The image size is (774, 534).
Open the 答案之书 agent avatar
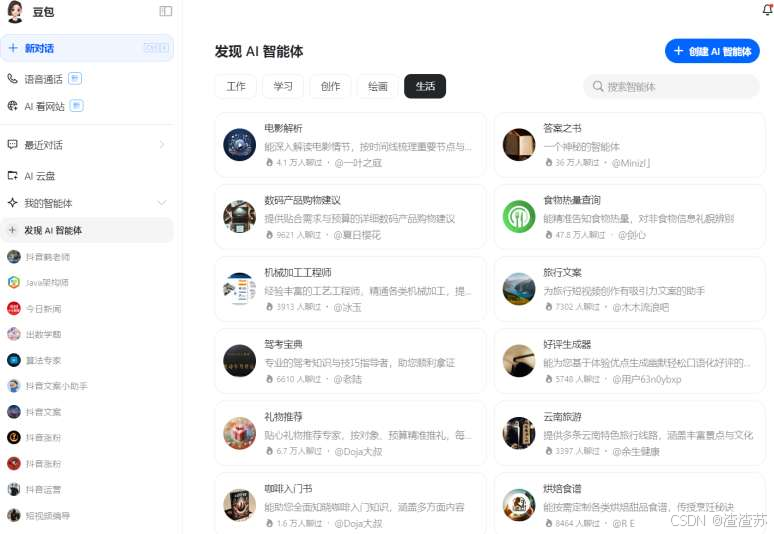519,145
